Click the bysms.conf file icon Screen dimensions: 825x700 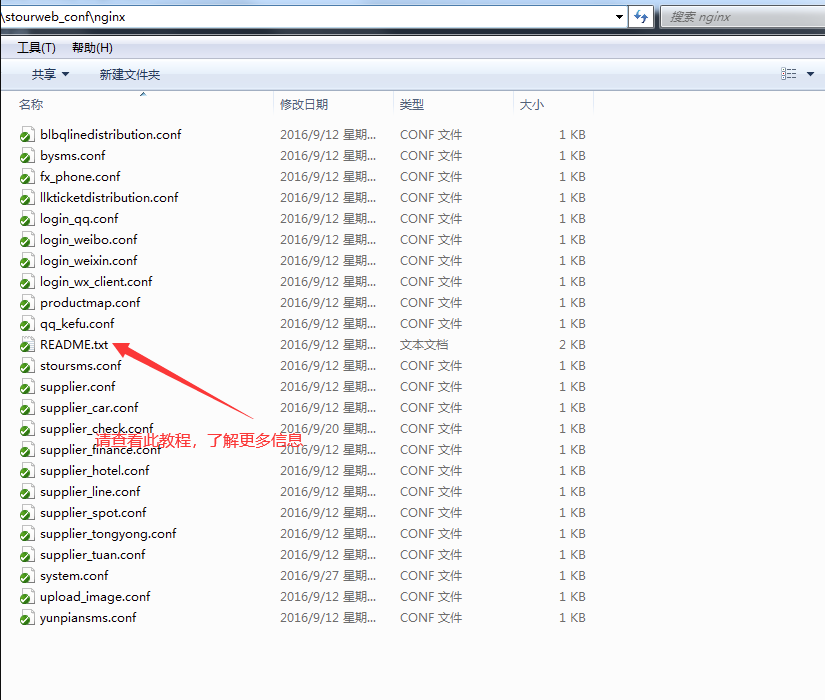pyautogui.click(x=27, y=156)
